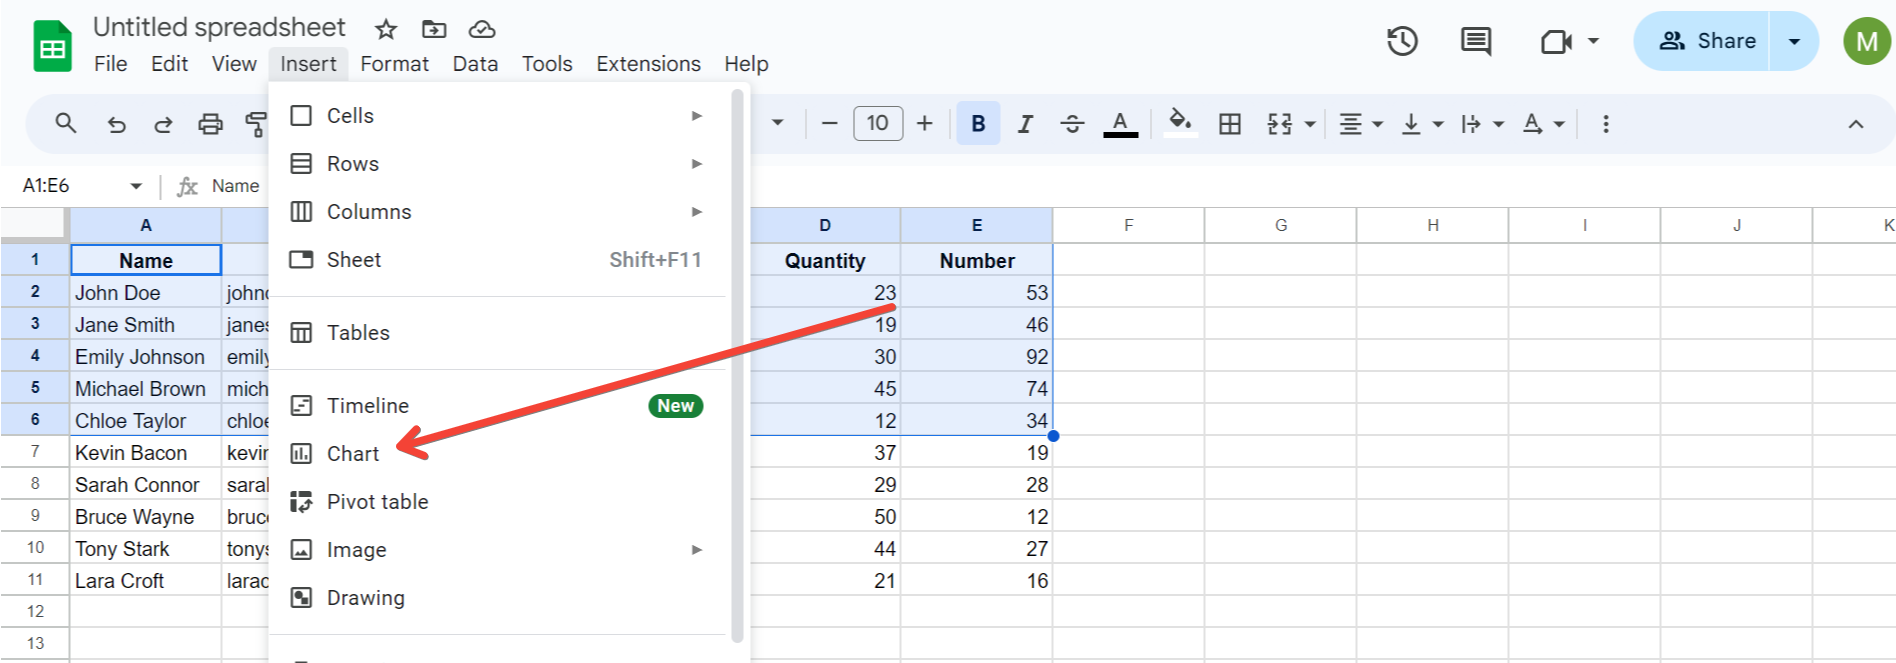This screenshot has width=1896, height=663.
Task: Click the spreadsheet title Untitled spreadsheet
Action: [x=219, y=27]
